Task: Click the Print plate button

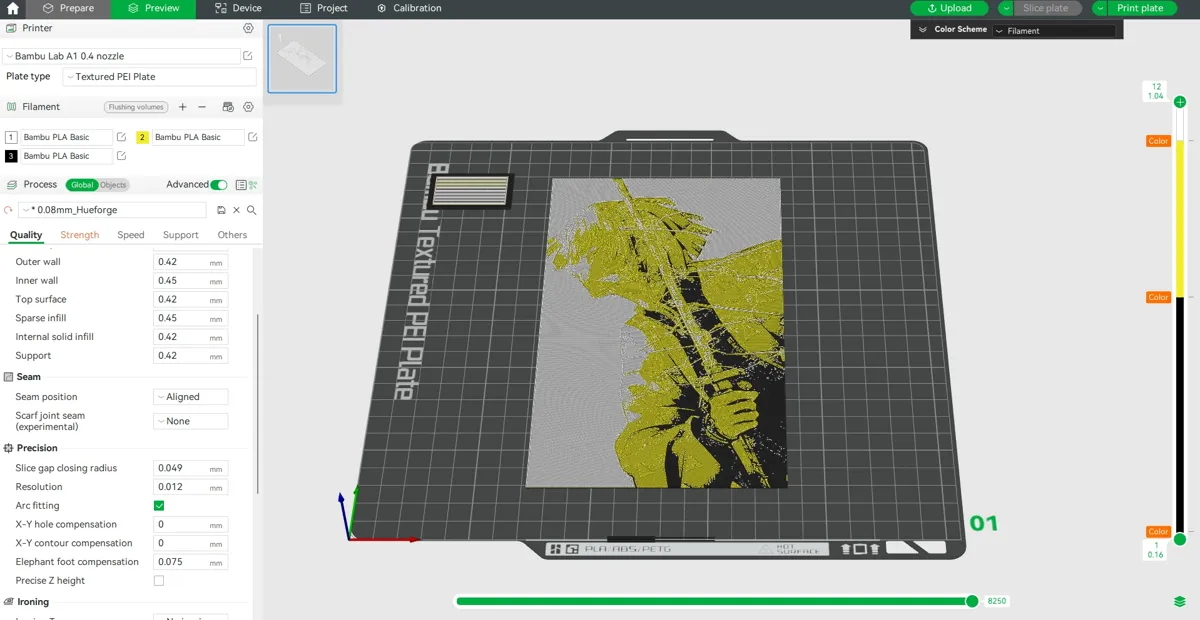Action: [1143, 8]
